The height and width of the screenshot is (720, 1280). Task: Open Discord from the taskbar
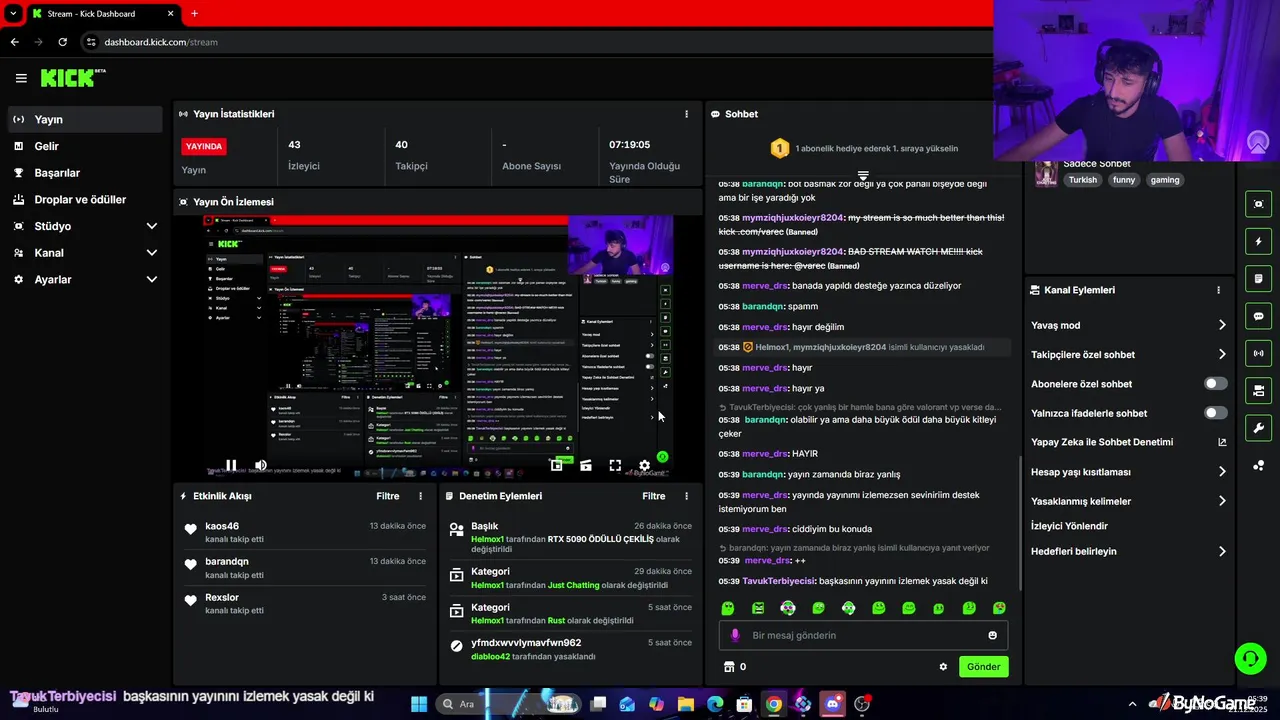pos(832,704)
